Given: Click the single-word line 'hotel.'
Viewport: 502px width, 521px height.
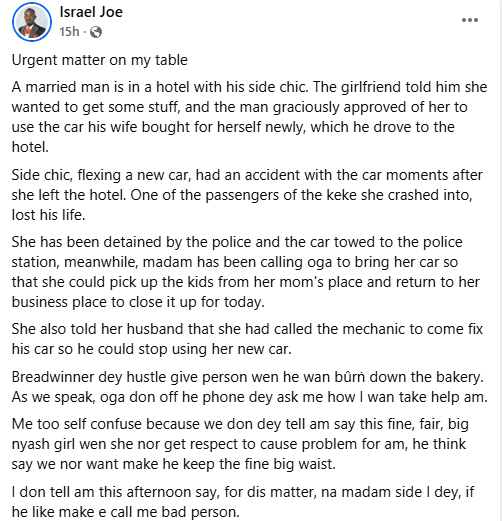Looking at the screenshot, I should (30, 147).
